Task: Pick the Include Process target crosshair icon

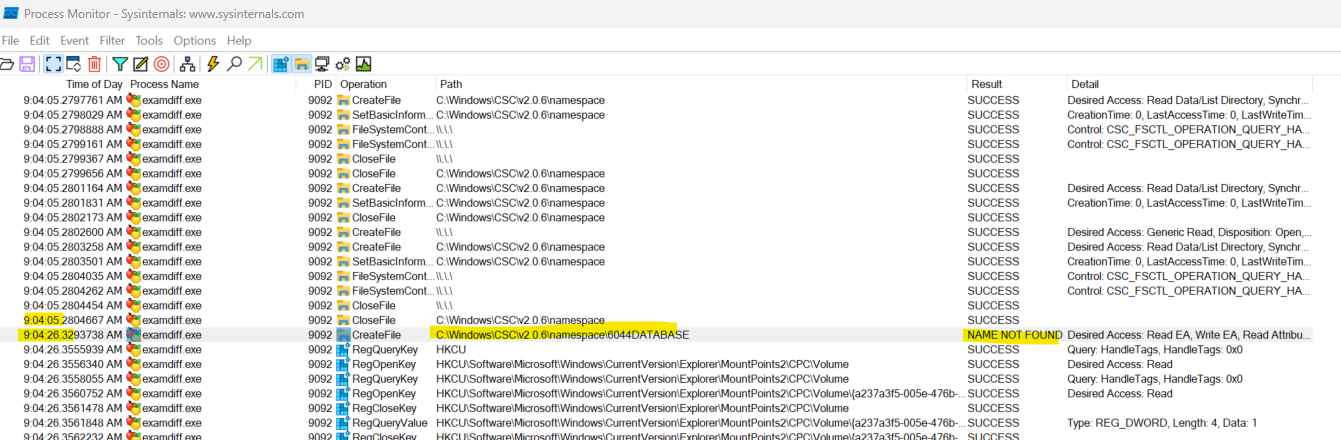Action: pyautogui.click(x=161, y=64)
